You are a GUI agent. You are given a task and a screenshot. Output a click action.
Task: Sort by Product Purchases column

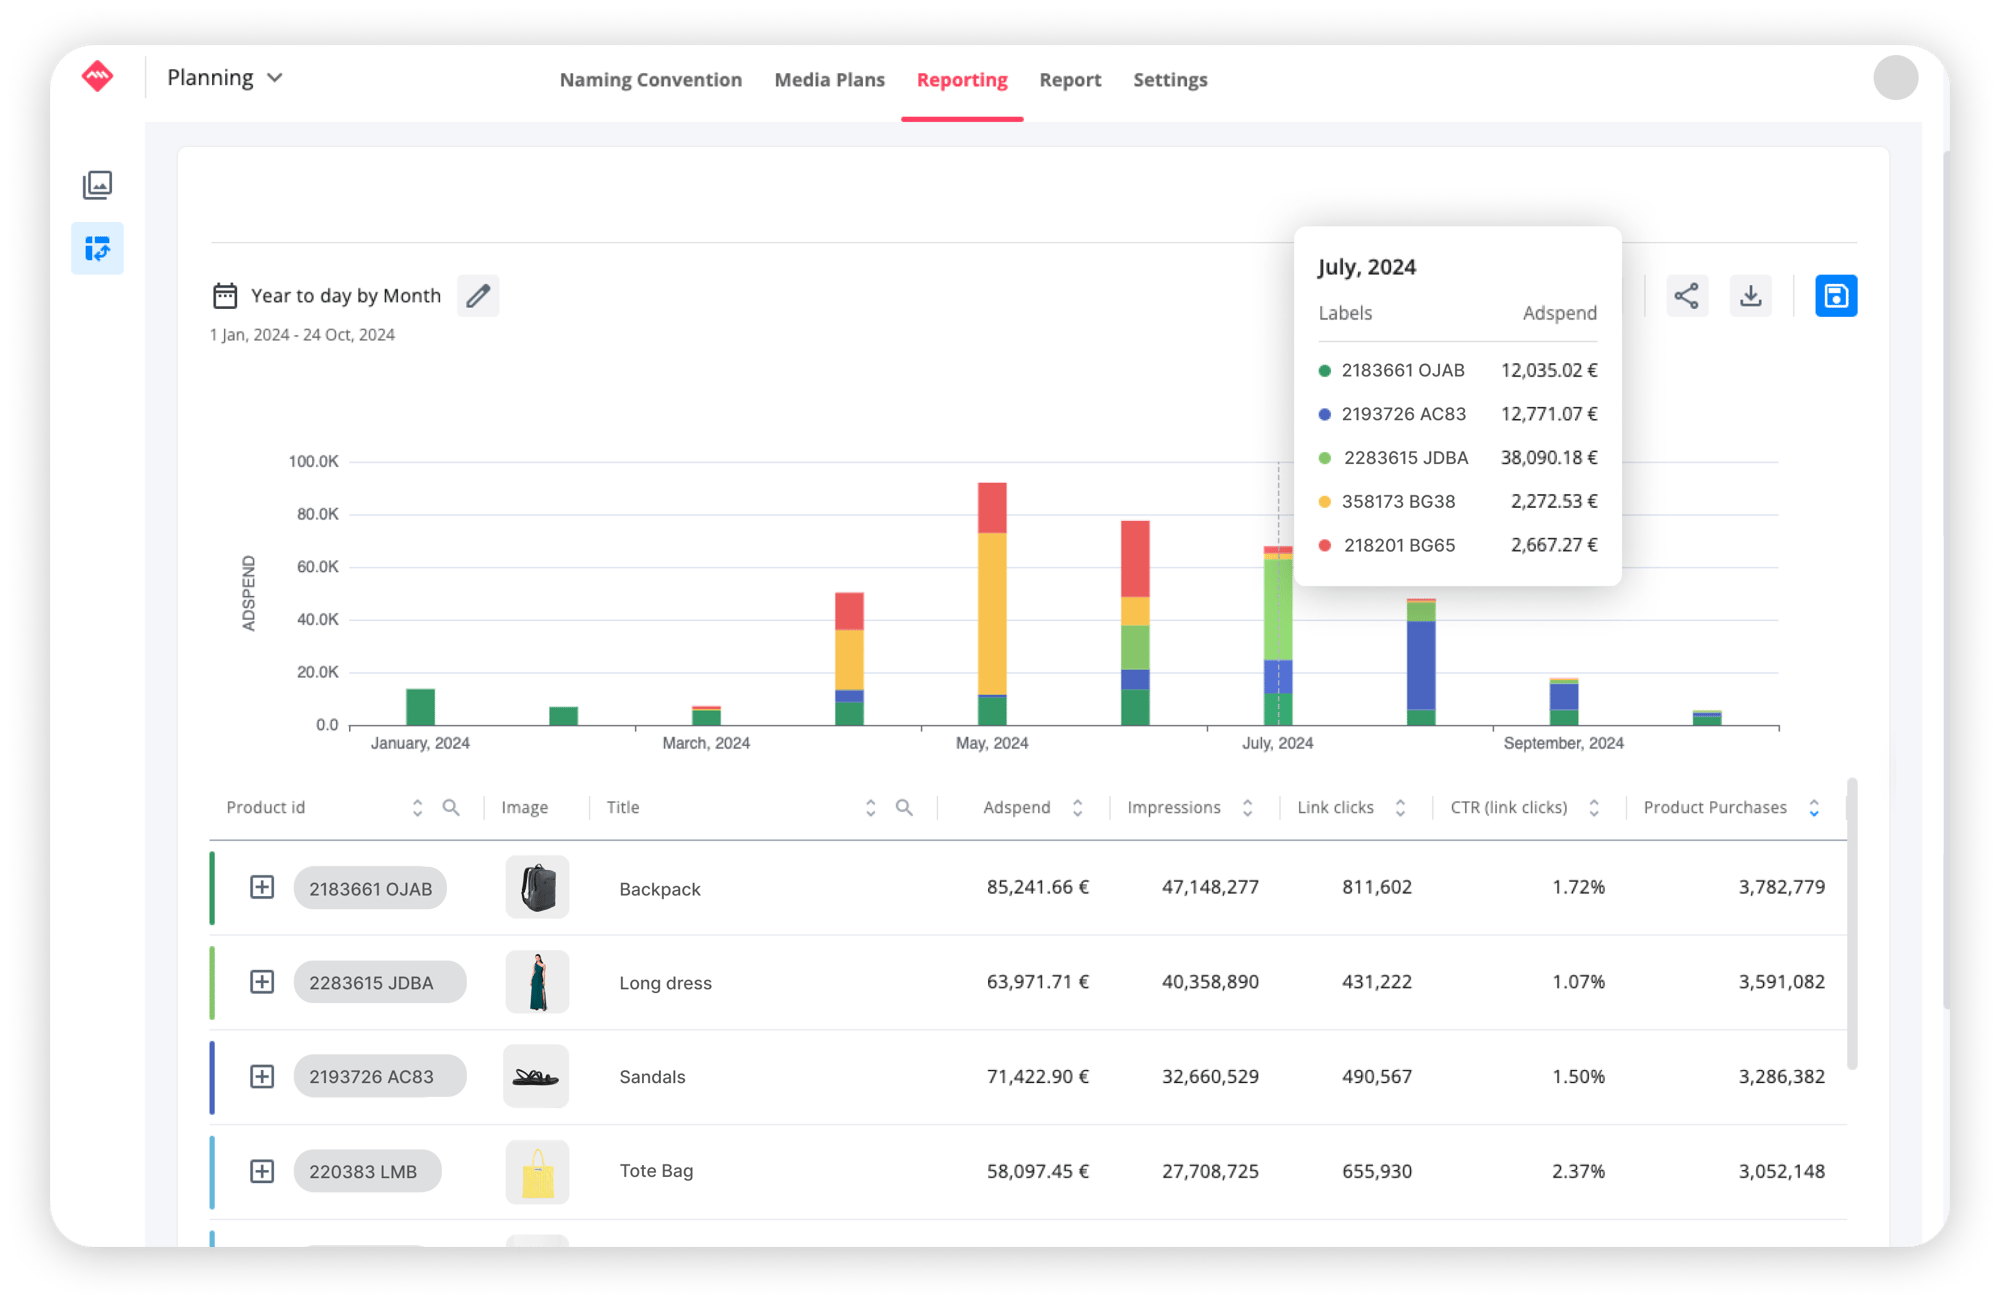pos(1813,807)
